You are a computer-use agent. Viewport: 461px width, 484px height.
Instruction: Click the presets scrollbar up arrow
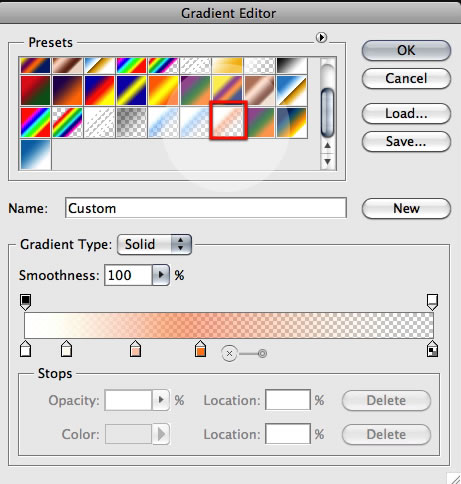pos(328,146)
